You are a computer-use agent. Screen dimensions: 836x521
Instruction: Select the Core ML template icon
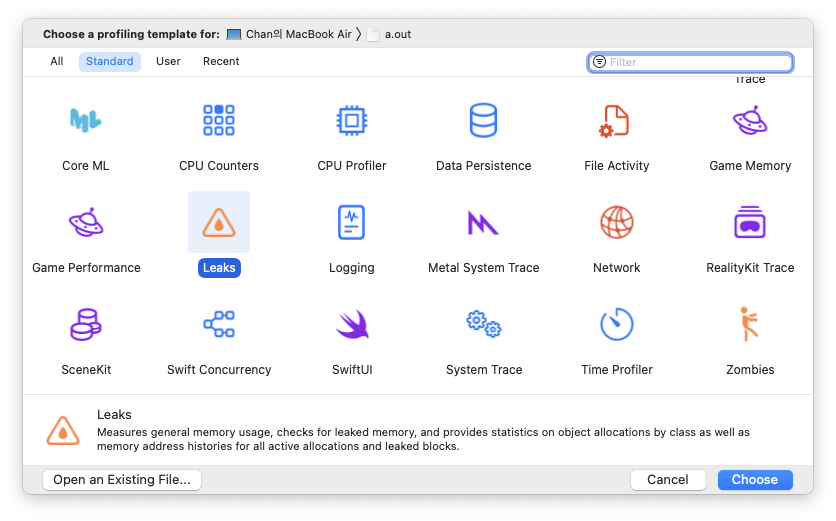coord(85,120)
